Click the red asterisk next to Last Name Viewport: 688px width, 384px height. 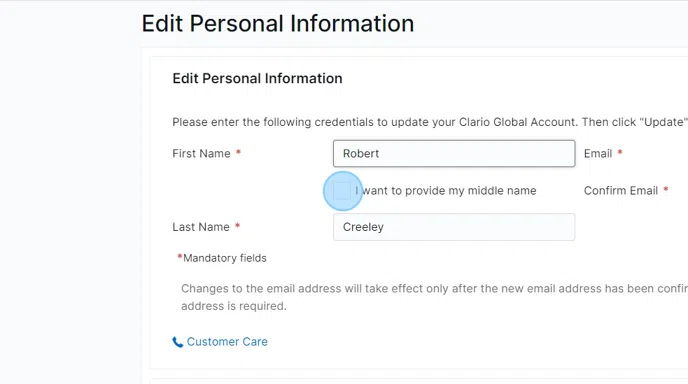click(237, 226)
